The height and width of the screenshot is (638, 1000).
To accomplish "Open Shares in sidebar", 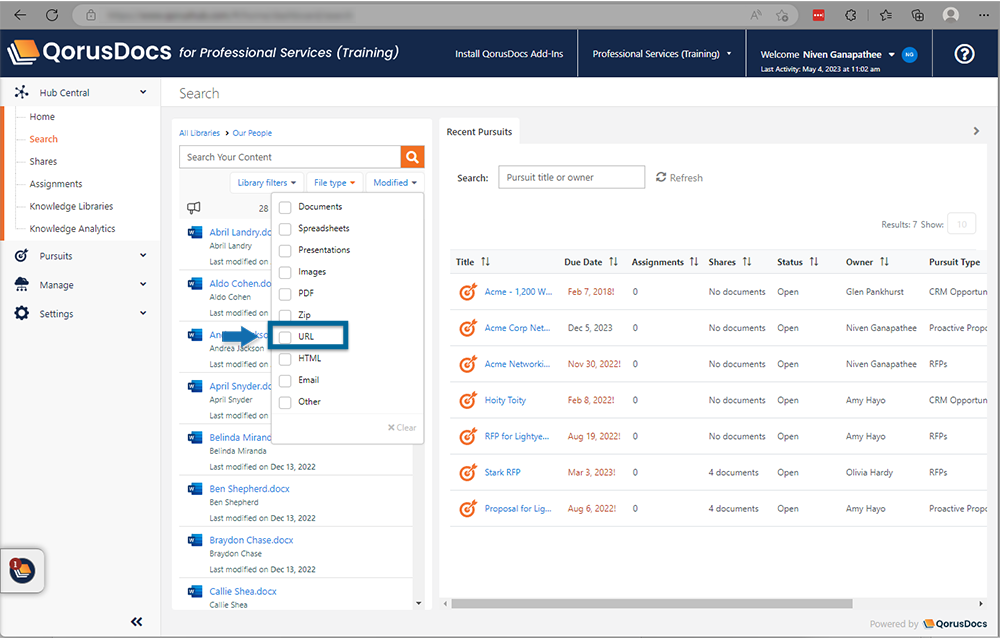I will click(43, 161).
